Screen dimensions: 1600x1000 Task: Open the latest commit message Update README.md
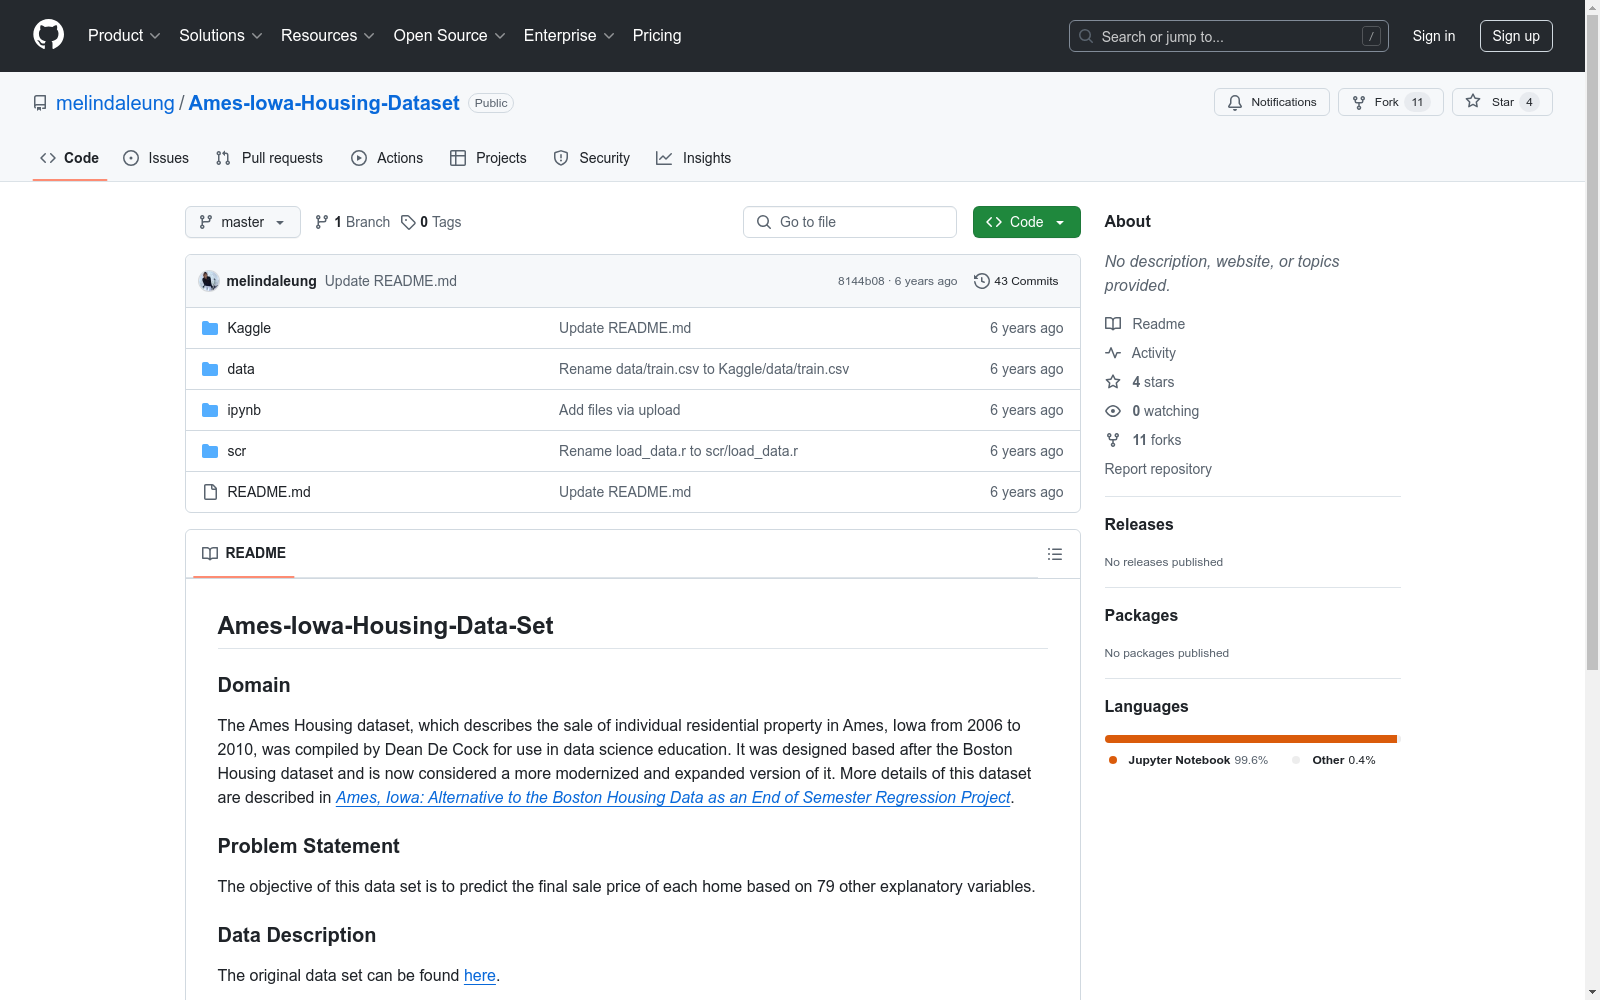391,281
